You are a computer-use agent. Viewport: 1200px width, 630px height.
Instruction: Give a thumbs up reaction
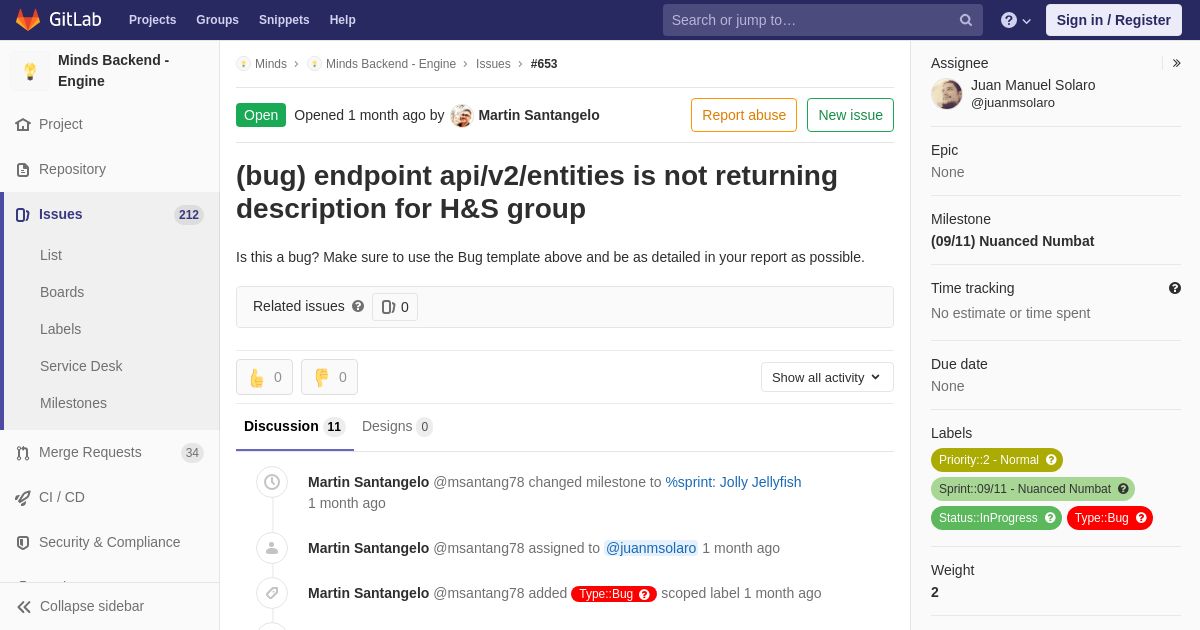(264, 377)
